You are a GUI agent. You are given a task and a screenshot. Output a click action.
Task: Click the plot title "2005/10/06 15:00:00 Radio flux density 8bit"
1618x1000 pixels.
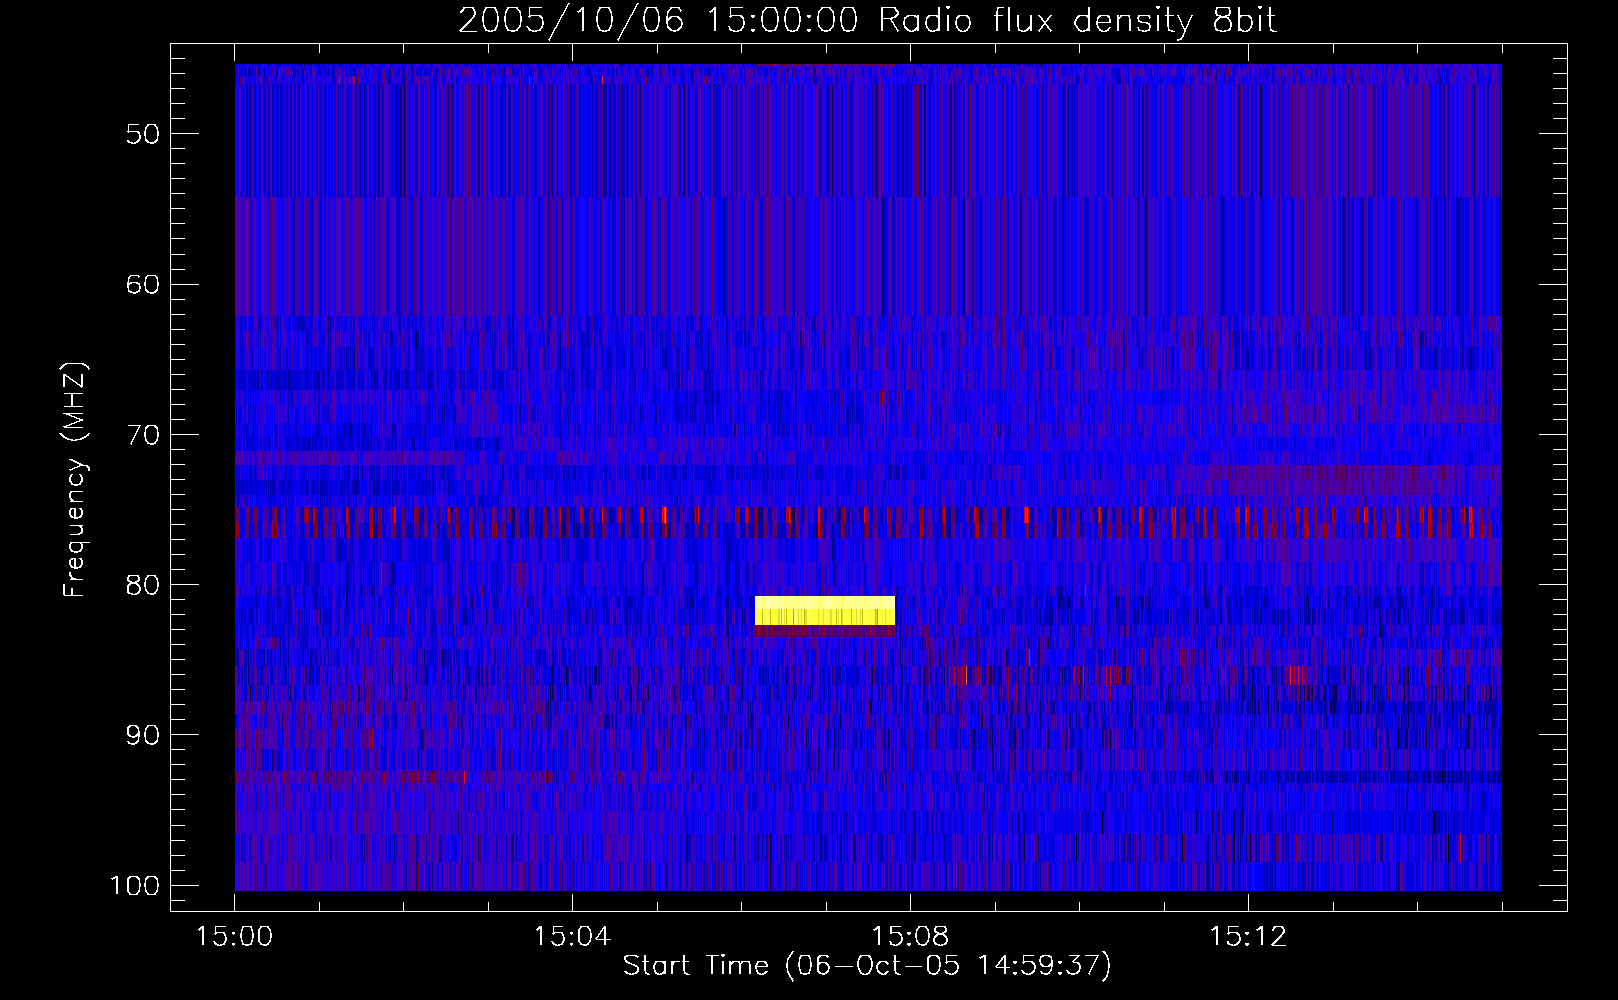coord(868,20)
